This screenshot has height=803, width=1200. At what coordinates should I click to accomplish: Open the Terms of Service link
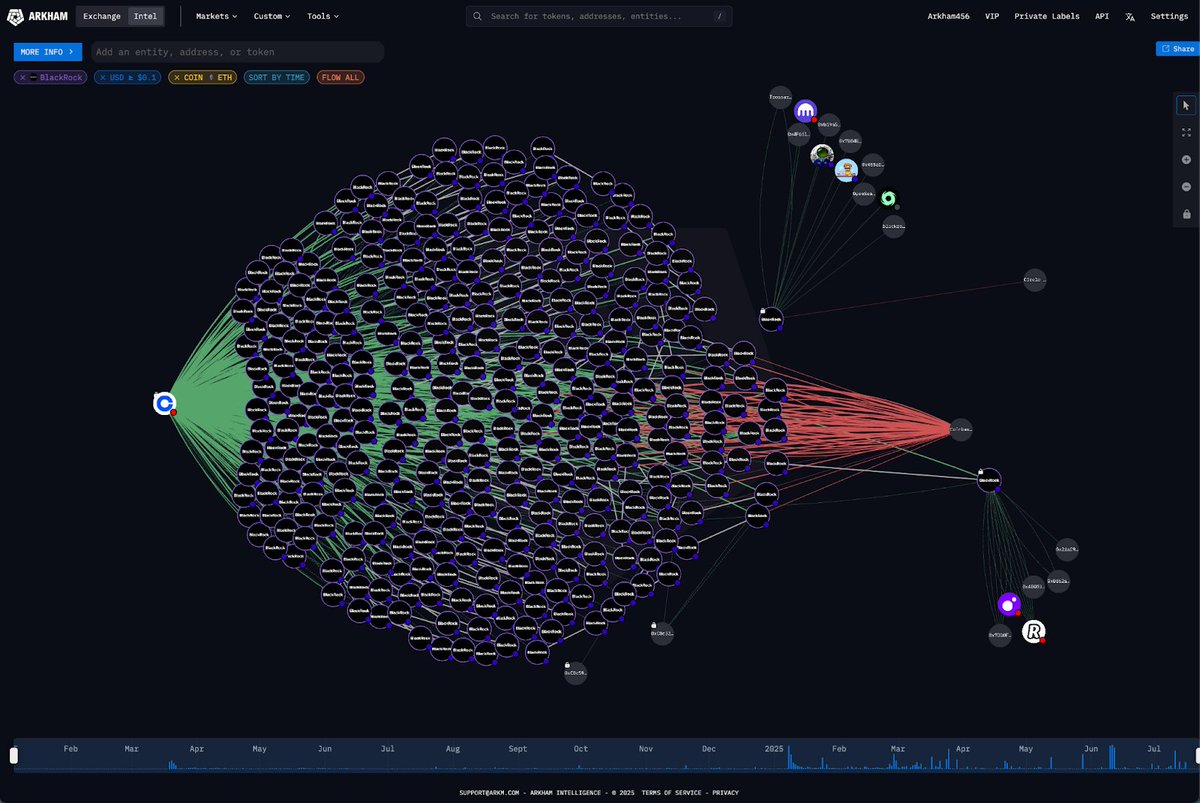[x=672, y=792]
